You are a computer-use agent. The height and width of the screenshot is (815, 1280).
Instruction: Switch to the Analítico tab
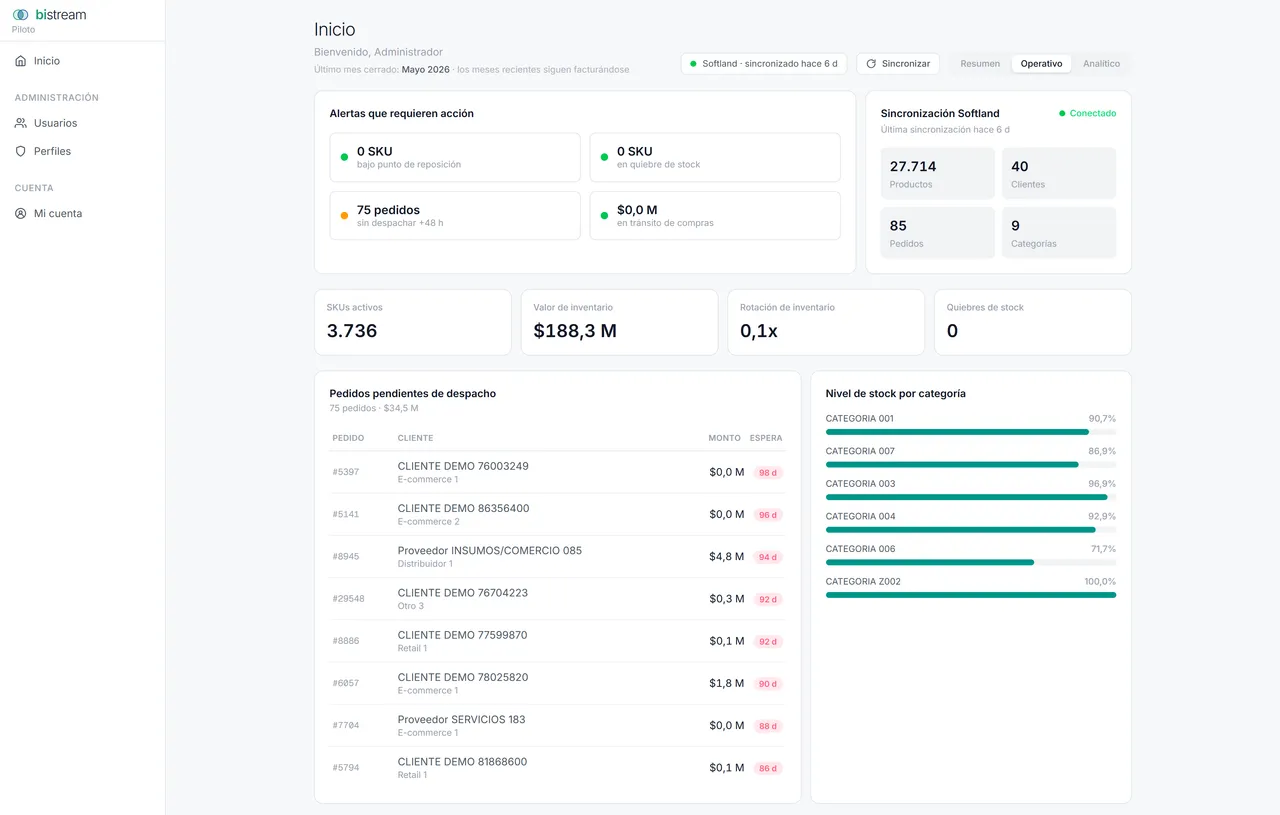(1101, 64)
